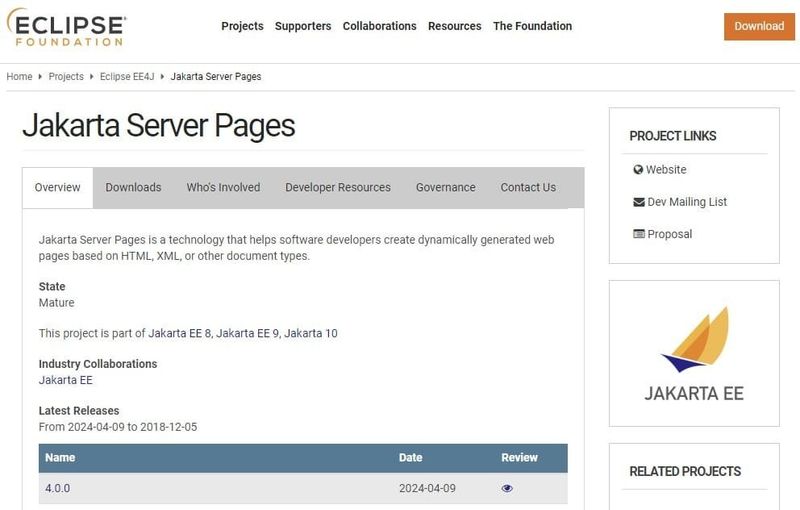Click the Mature state value
Image resolution: width=800 pixels, height=510 pixels.
57,303
